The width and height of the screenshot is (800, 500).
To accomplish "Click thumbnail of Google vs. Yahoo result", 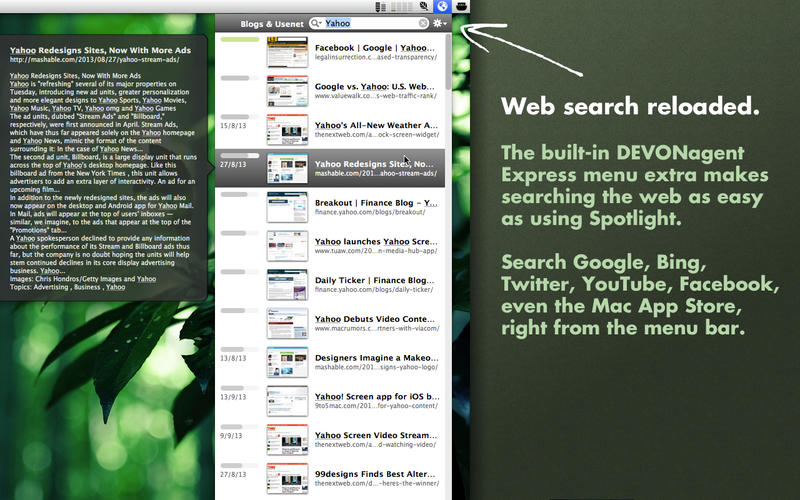I will [x=287, y=91].
